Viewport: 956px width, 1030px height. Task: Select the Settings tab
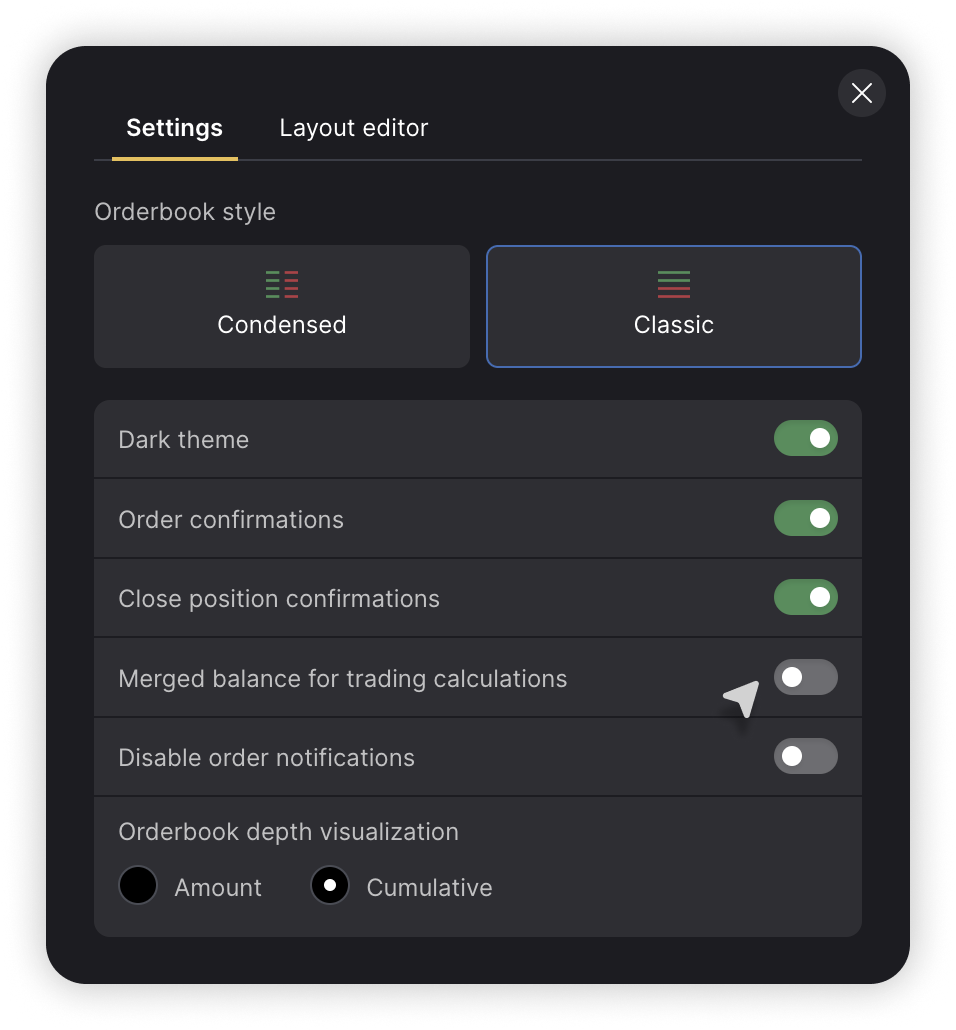tap(174, 127)
